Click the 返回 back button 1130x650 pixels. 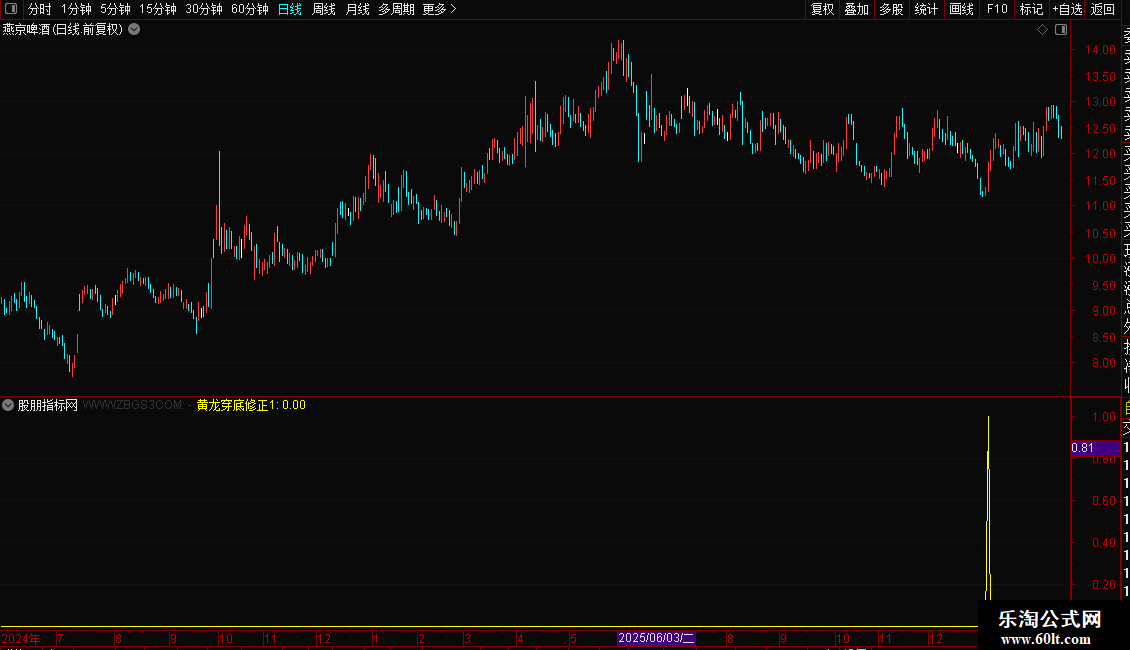(x=1103, y=9)
